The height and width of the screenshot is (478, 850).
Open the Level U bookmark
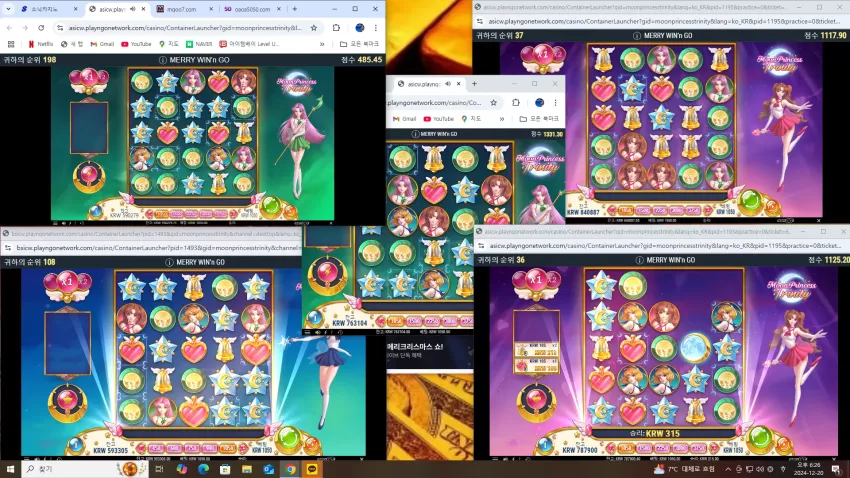(249, 44)
